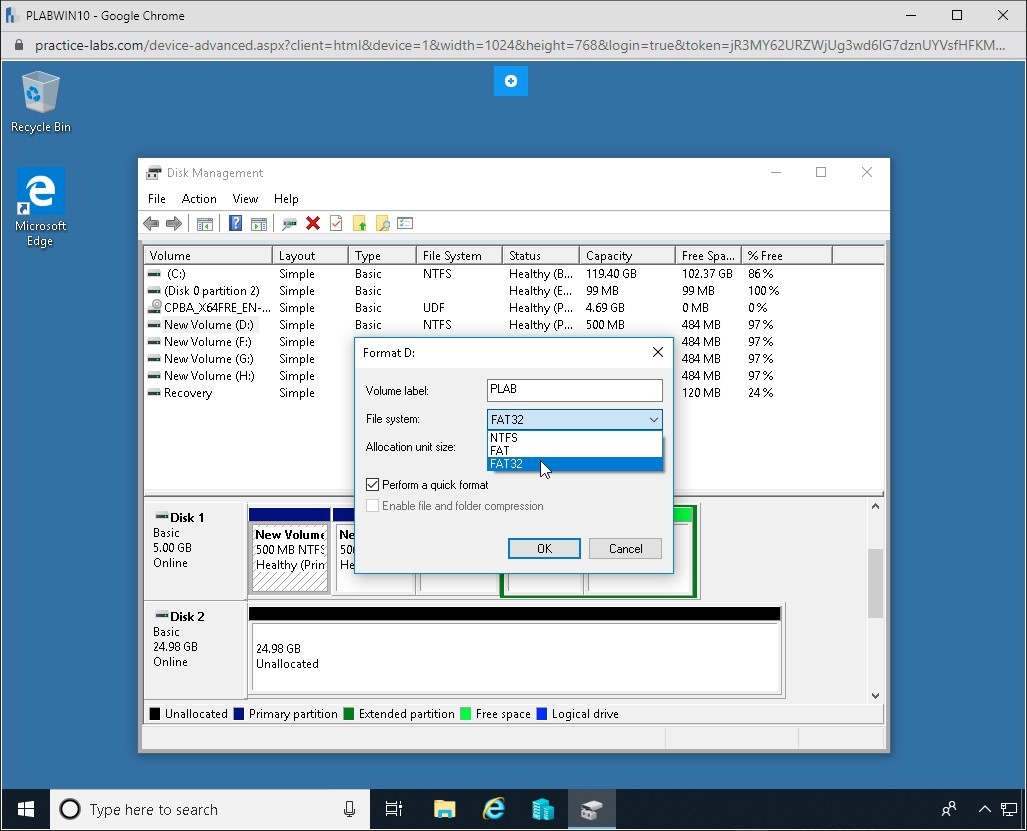Open the View menu
Screen dimensions: 1027x831
245,198
